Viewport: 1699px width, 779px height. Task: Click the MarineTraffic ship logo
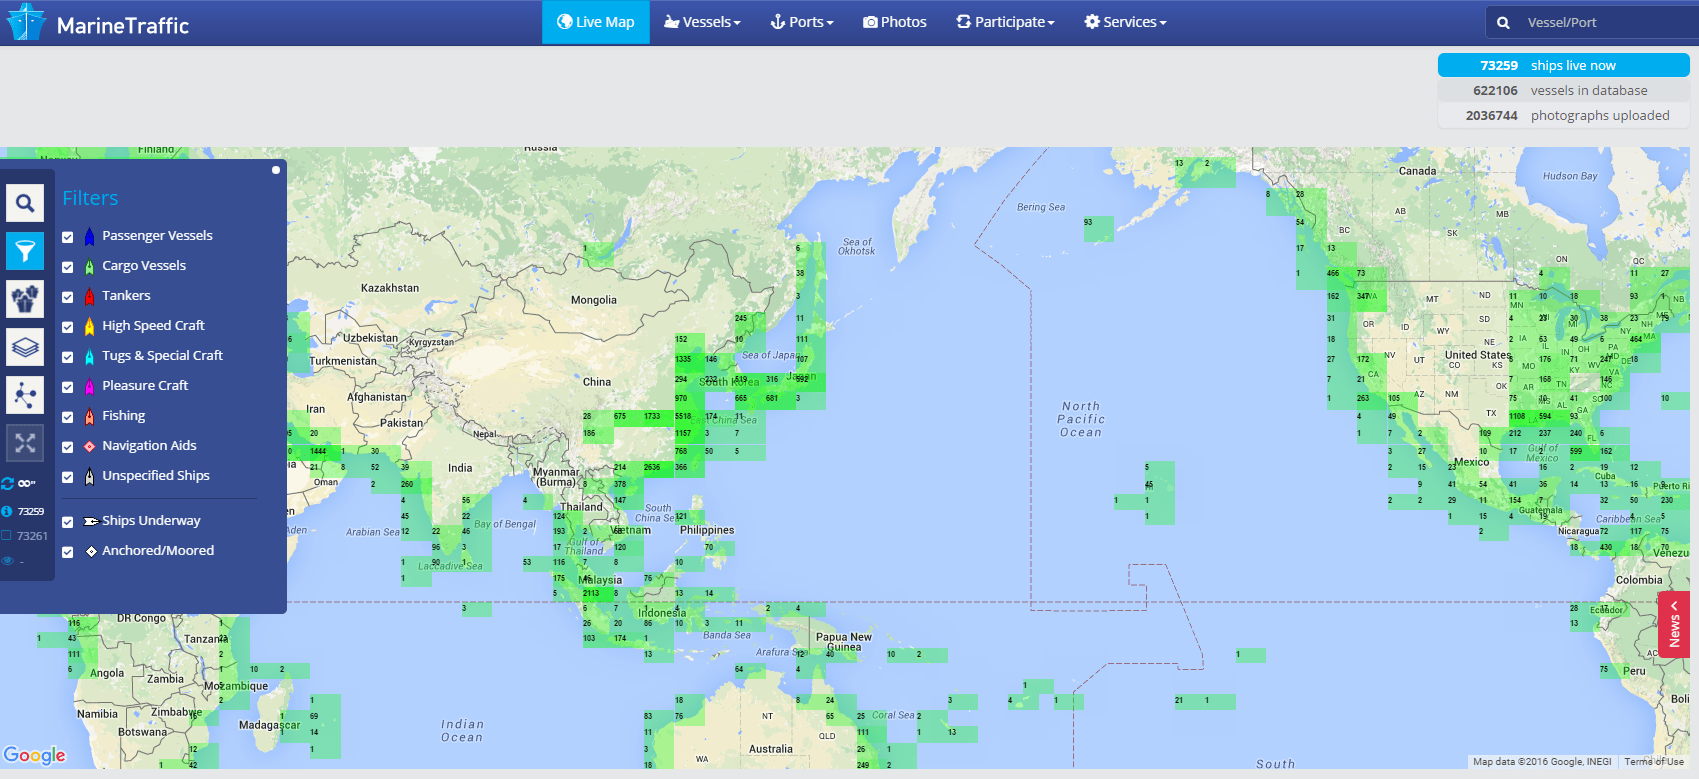point(26,22)
